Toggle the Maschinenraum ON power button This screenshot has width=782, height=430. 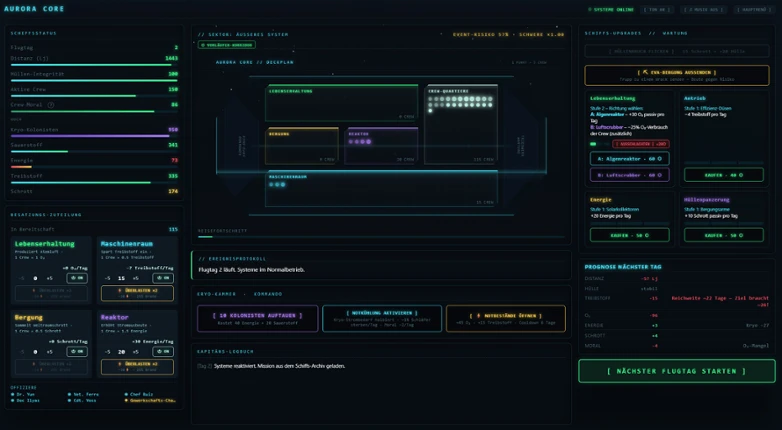point(163,278)
